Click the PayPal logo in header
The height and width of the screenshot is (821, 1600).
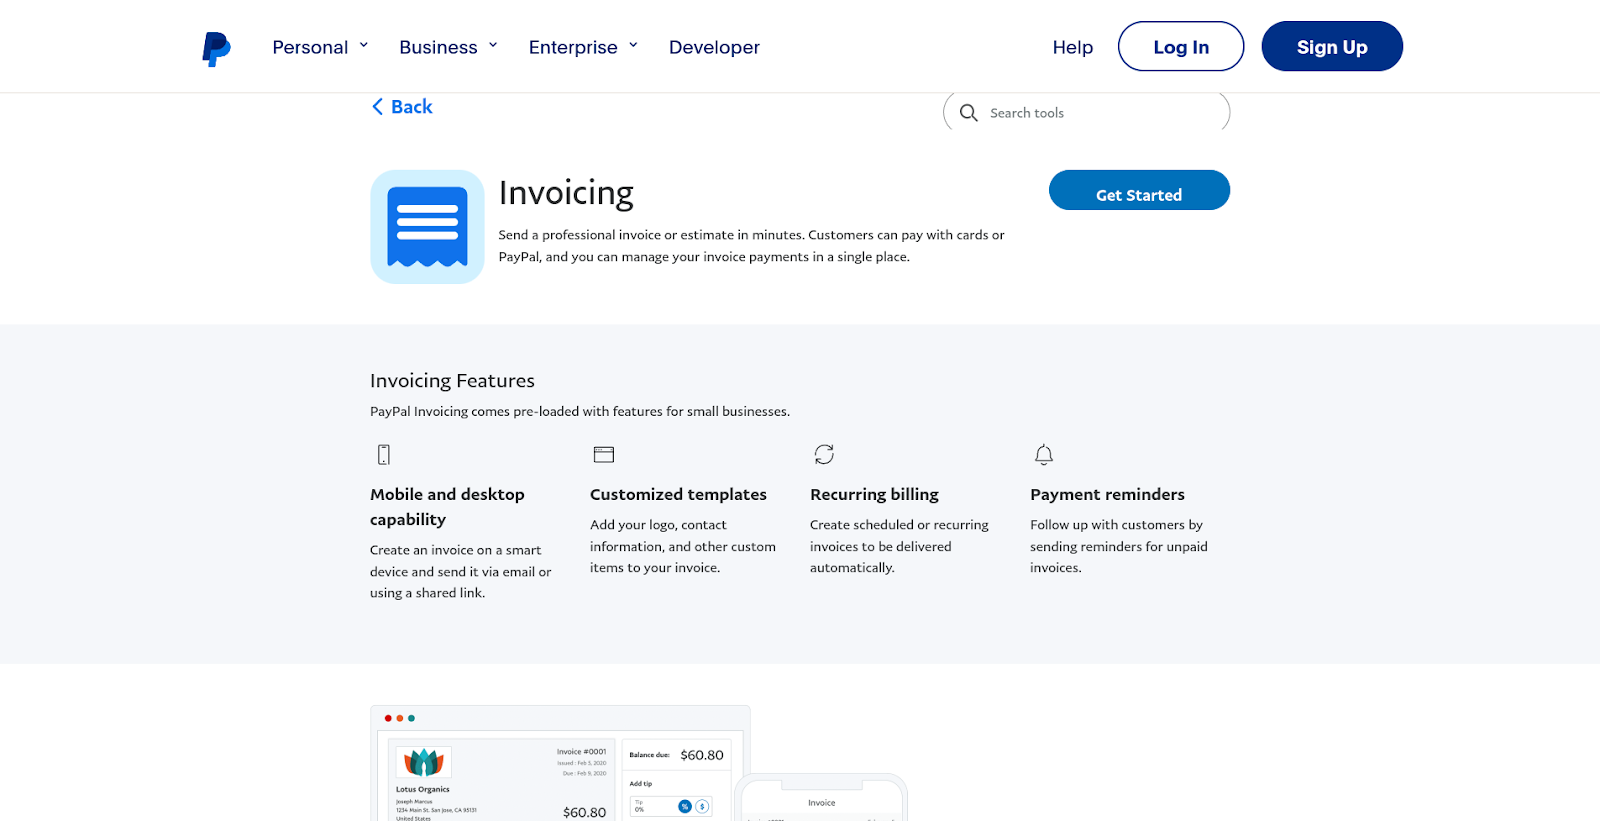pyautogui.click(x=216, y=48)
